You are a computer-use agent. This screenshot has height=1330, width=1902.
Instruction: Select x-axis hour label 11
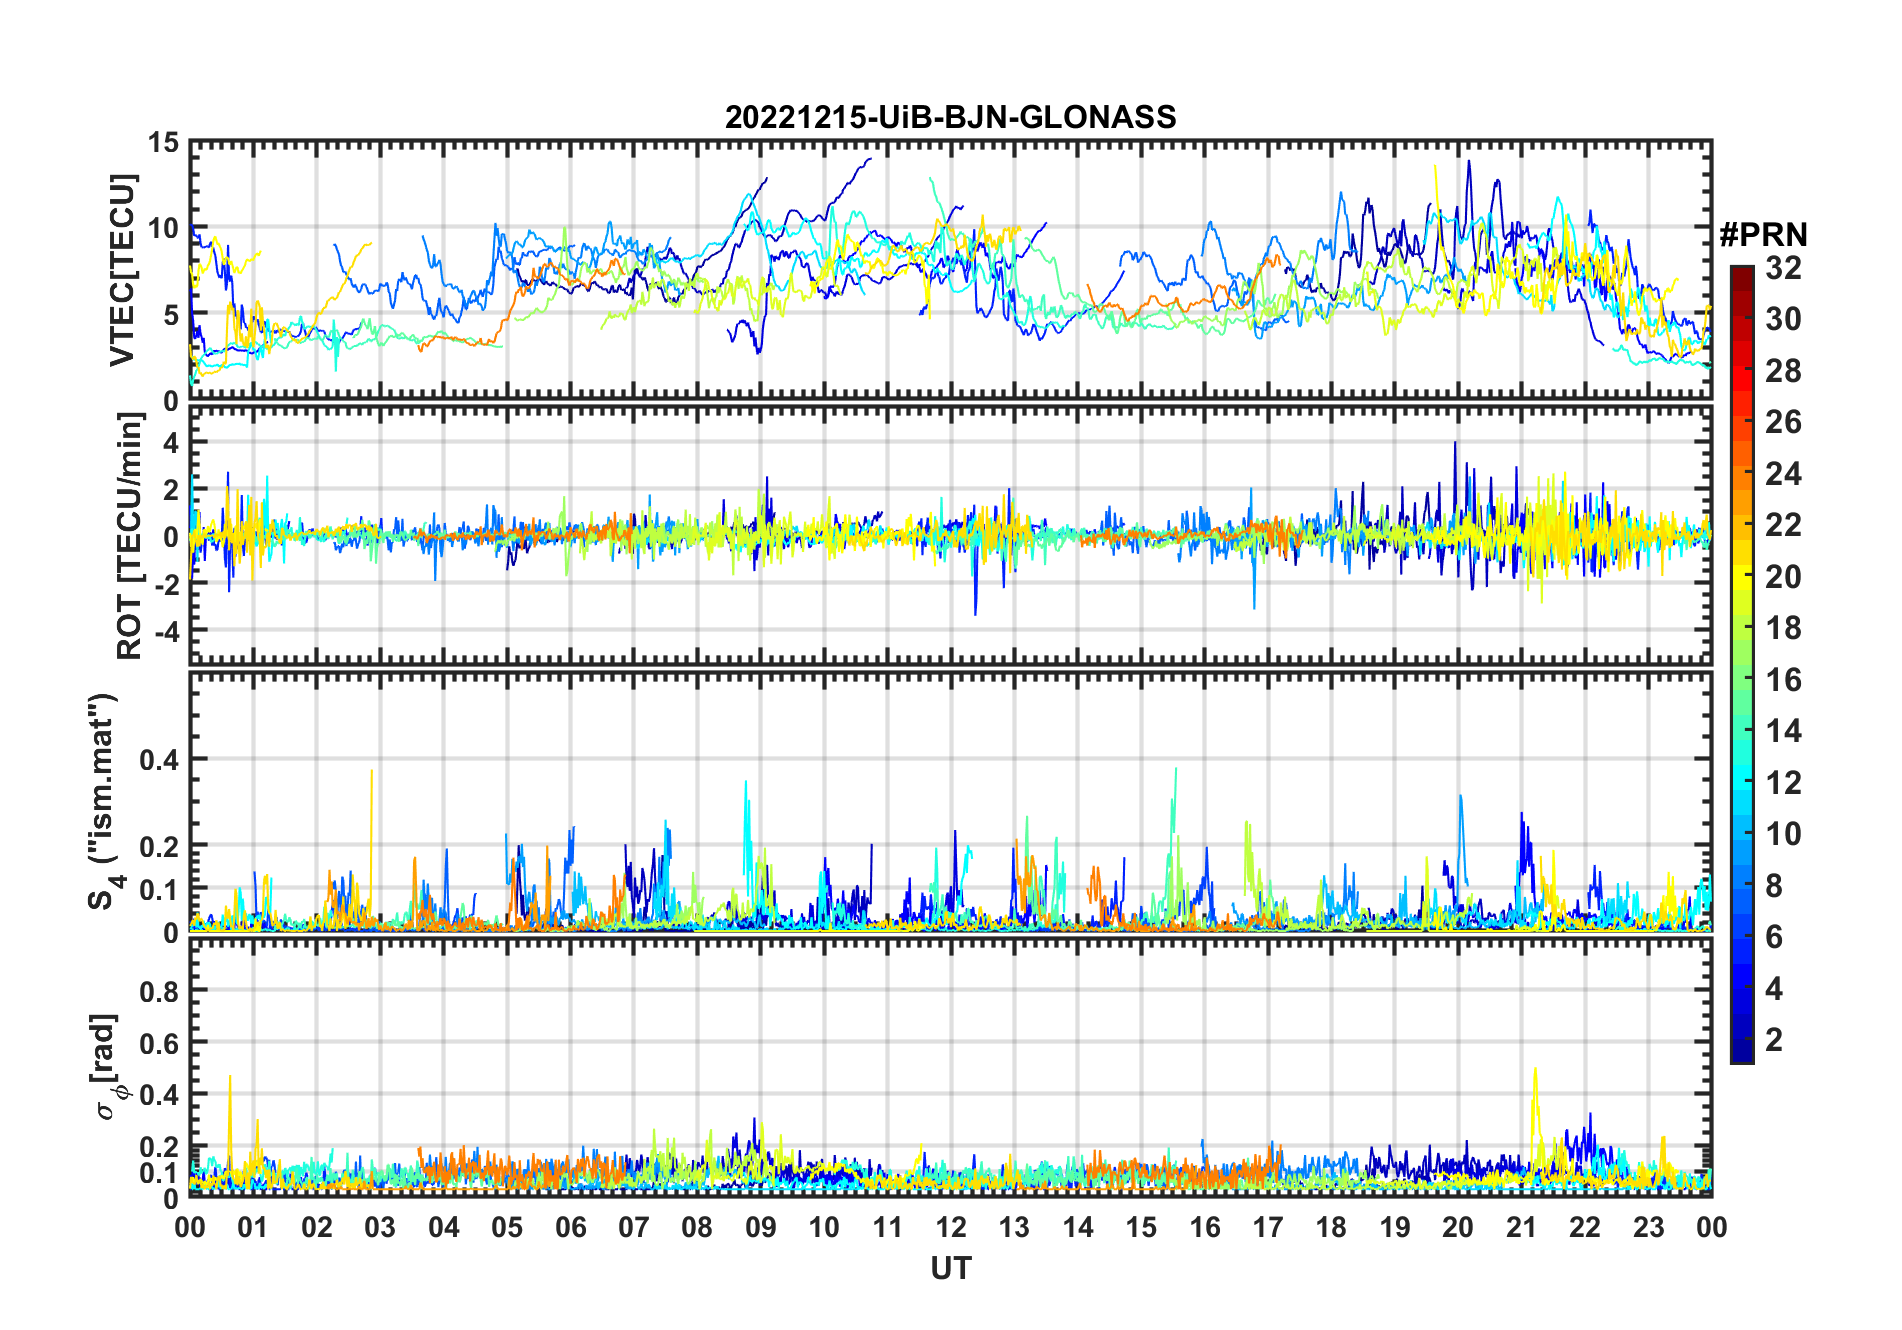887,1227
